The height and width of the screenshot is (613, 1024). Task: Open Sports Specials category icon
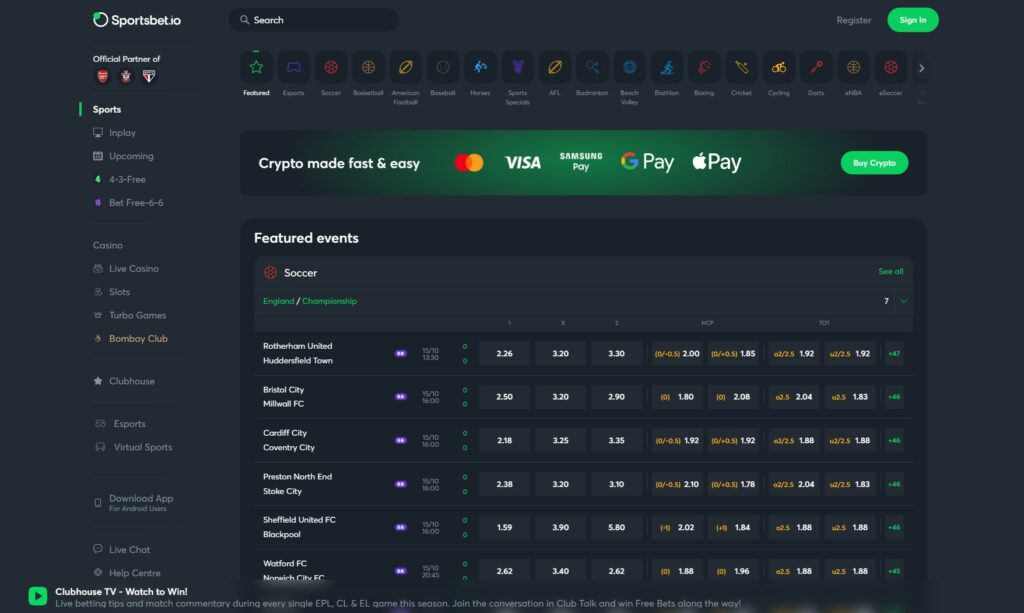coord(517,67)
